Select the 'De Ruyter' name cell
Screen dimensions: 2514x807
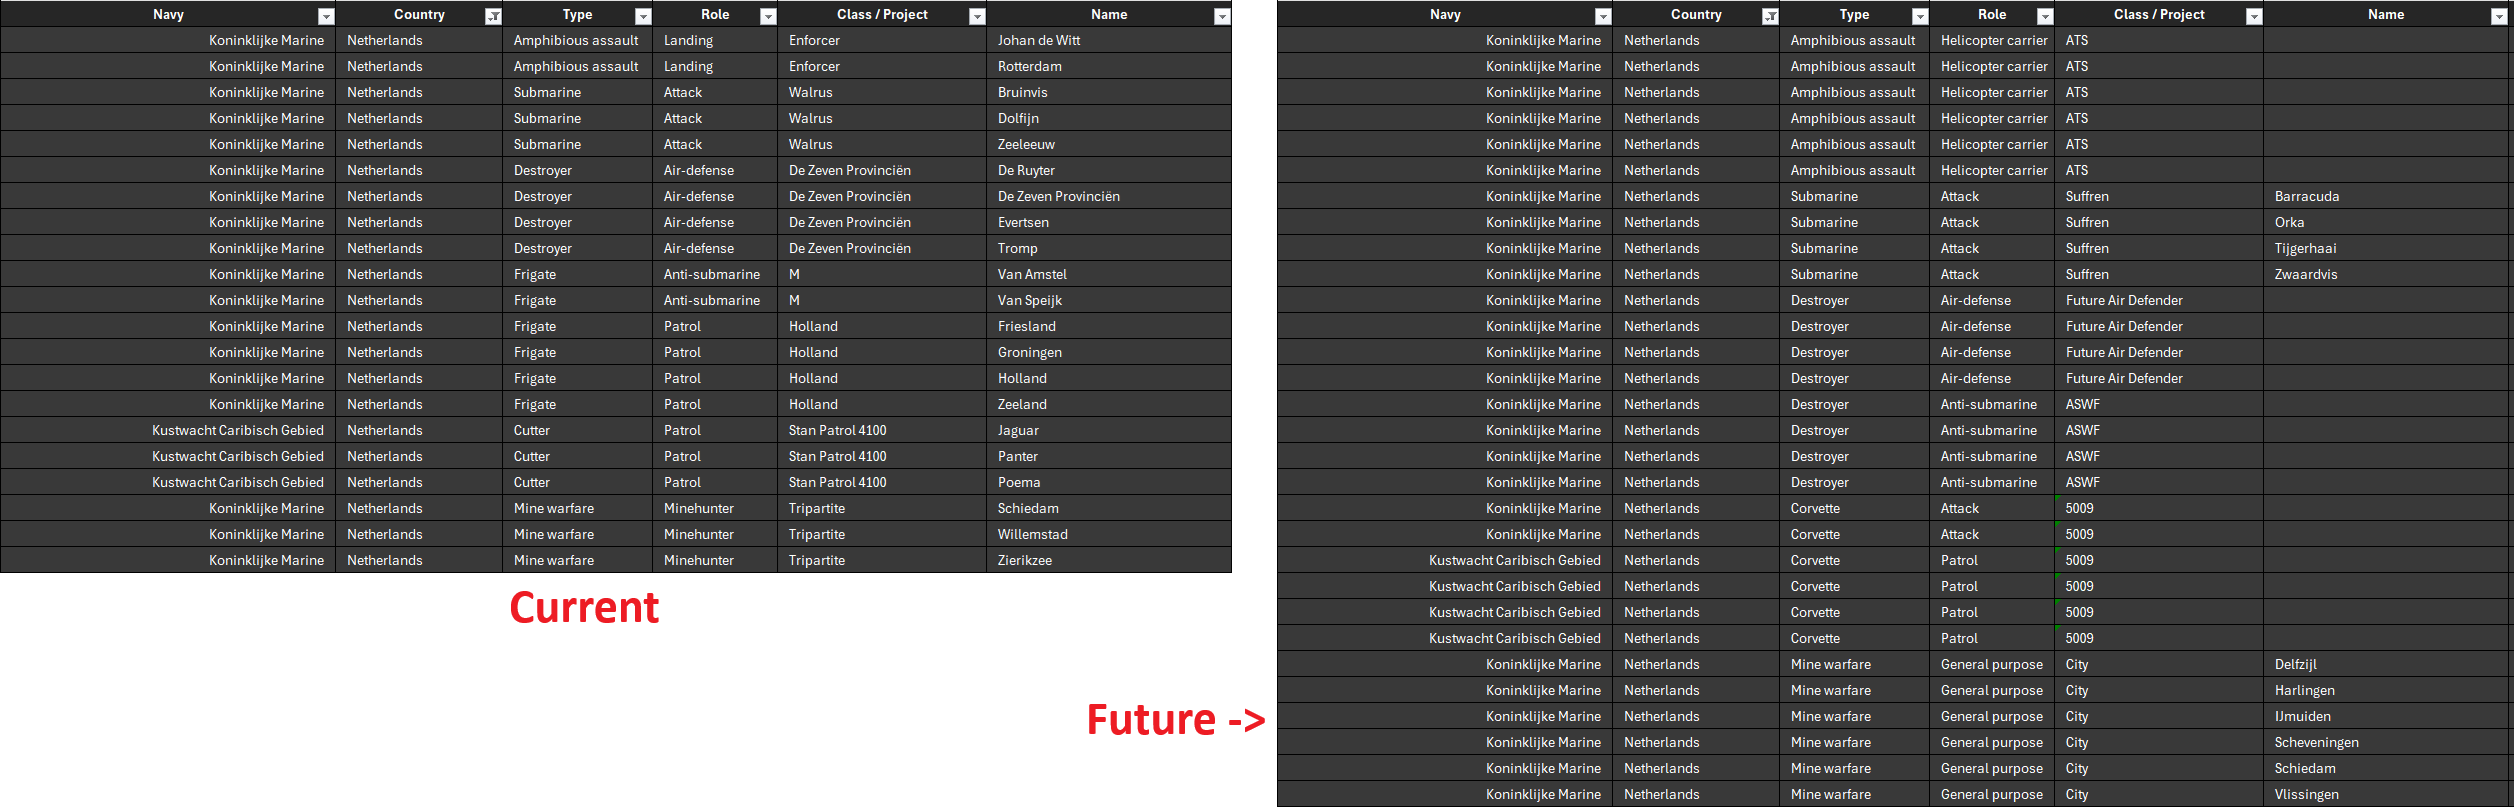coord(1109,170)
